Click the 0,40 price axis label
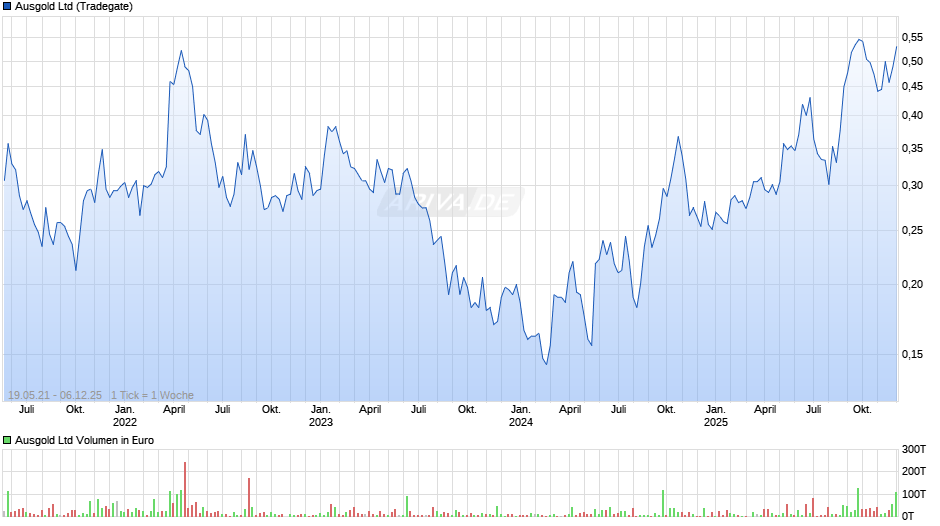Viewport: 940px width, 526px height. (x=912, y=115)
